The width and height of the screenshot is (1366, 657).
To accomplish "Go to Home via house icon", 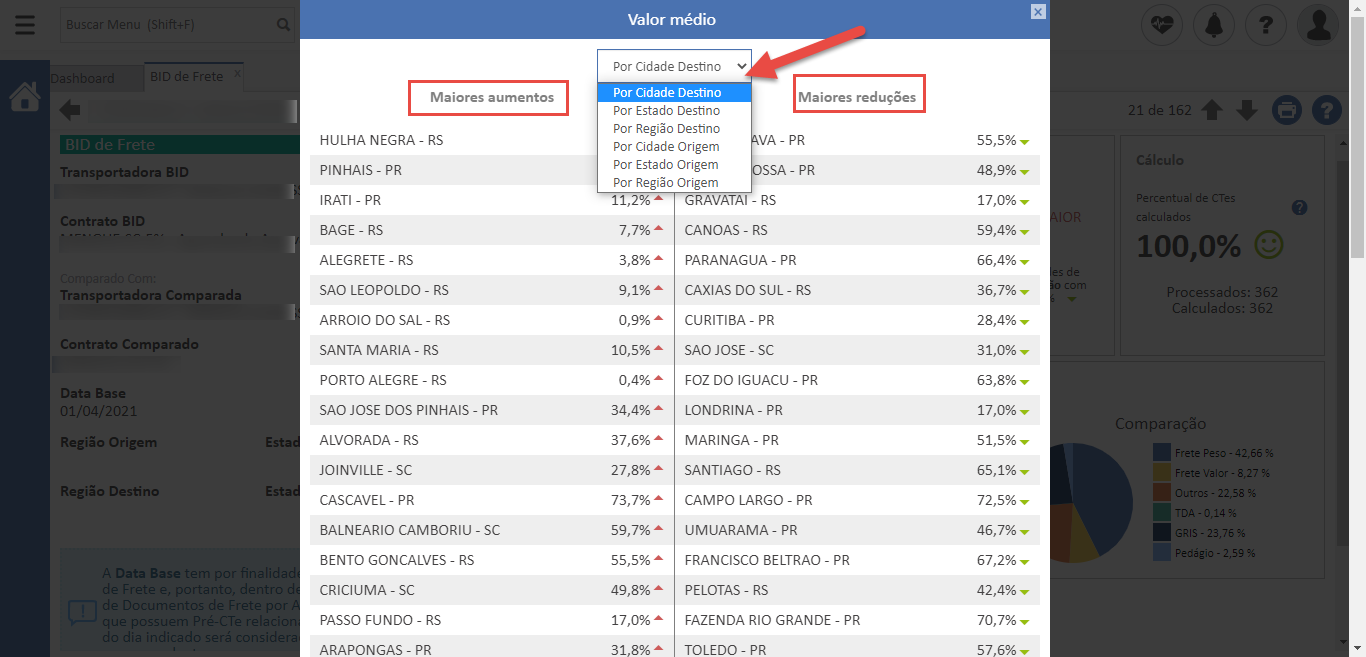I will click(24, 97).
